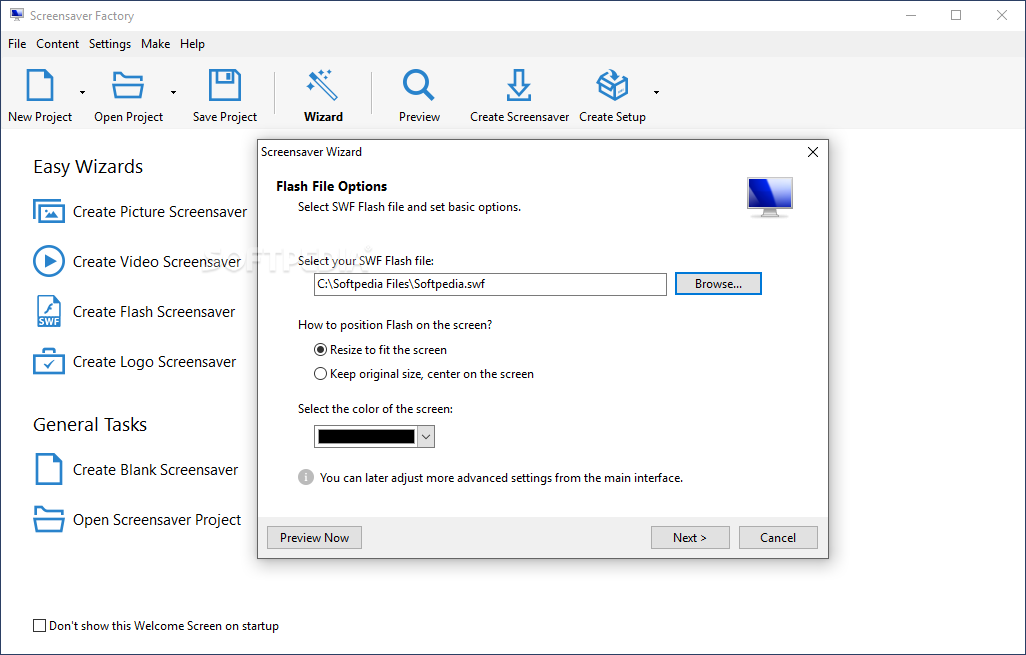Click the Open Project folder icon
Image resolution: width=1026 pixels, height=655 pixels.
(x=128, y=85)
